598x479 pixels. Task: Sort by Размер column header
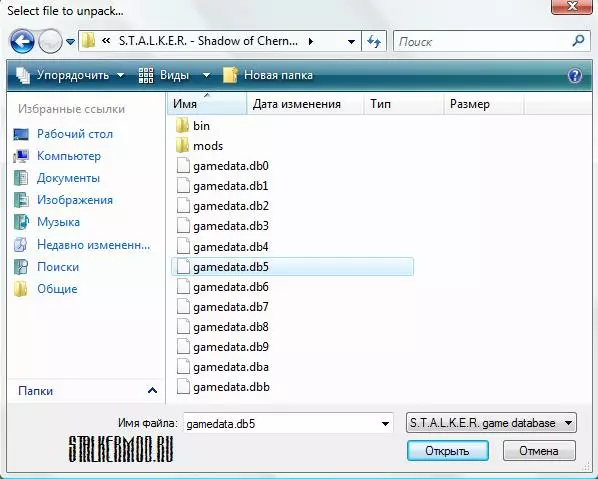[x=484, y=103]
